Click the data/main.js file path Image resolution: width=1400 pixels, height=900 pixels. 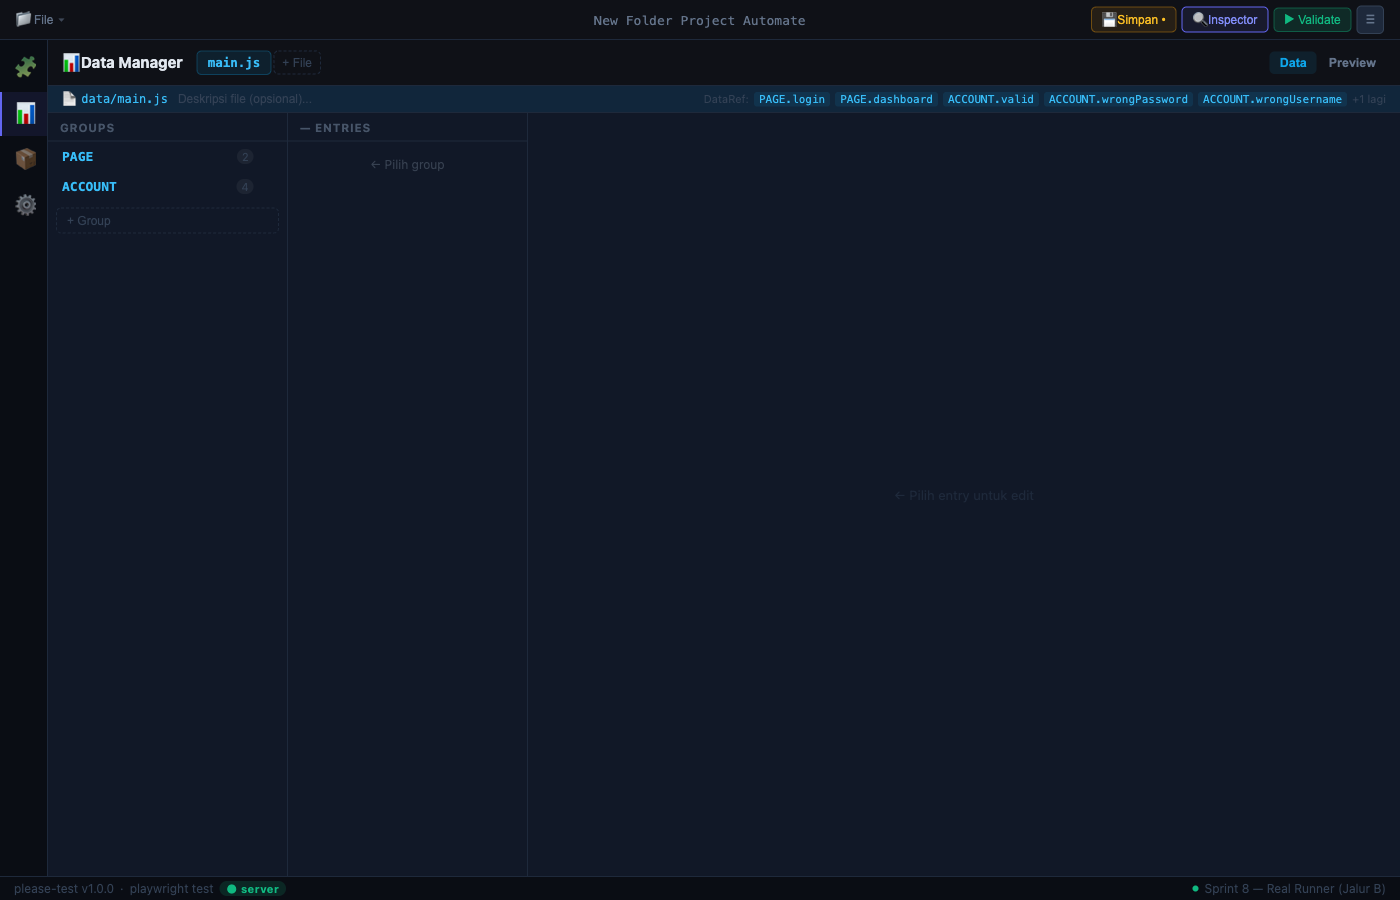pos(124,99)
